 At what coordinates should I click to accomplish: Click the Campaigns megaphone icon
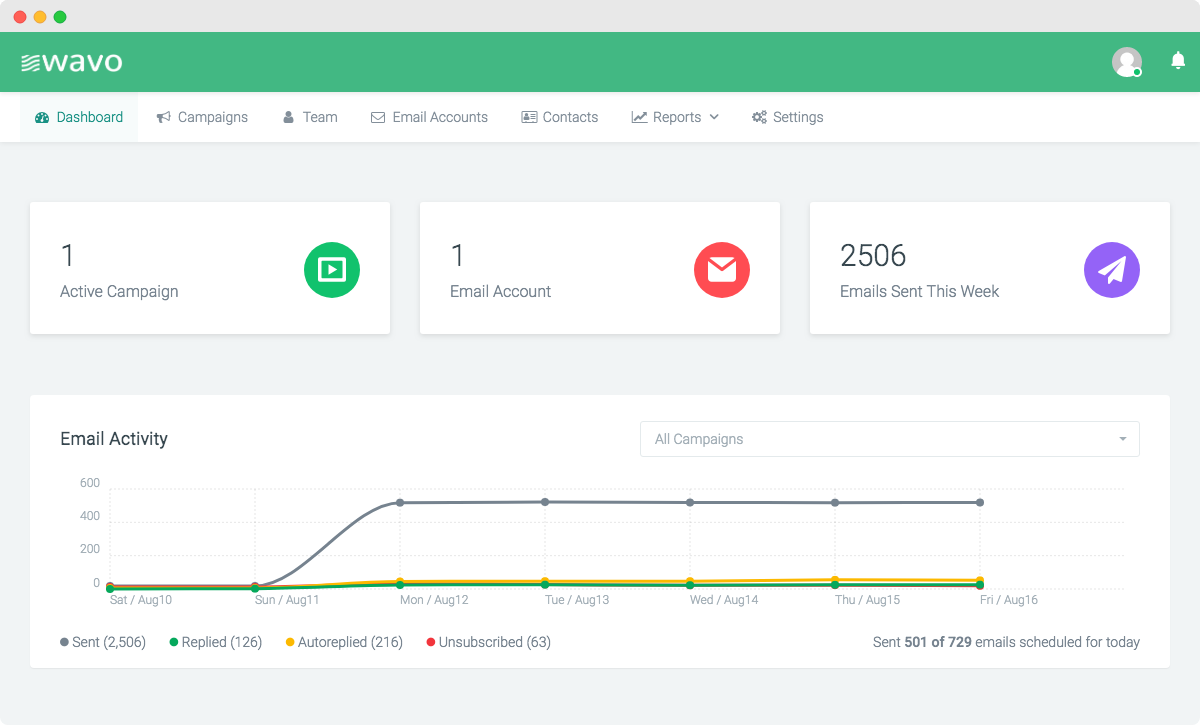(162, 116)
